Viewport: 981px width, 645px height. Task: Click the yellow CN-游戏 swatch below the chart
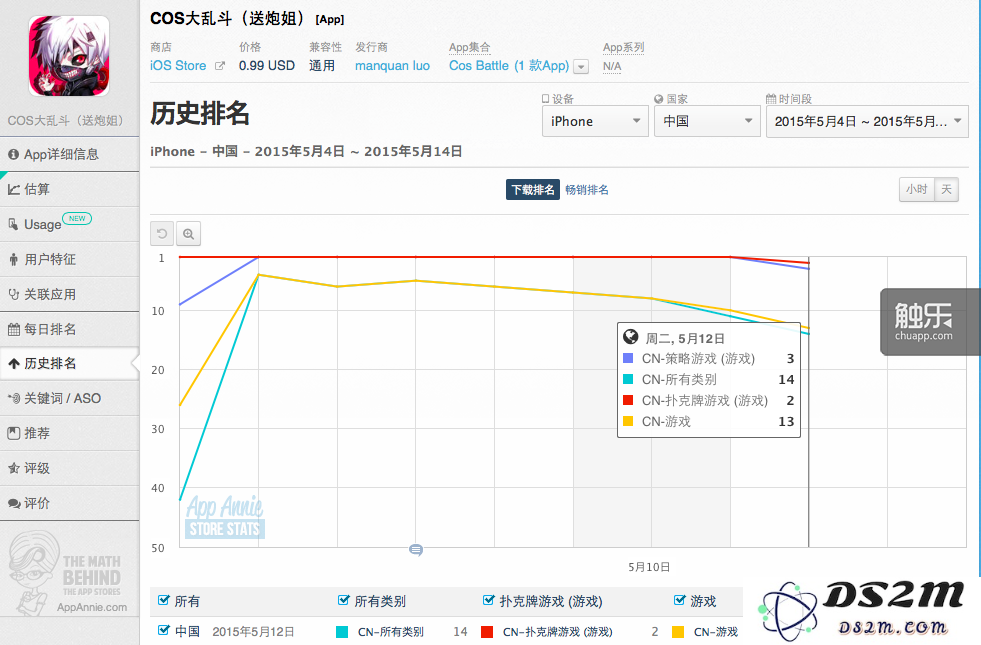coord(678,632)
